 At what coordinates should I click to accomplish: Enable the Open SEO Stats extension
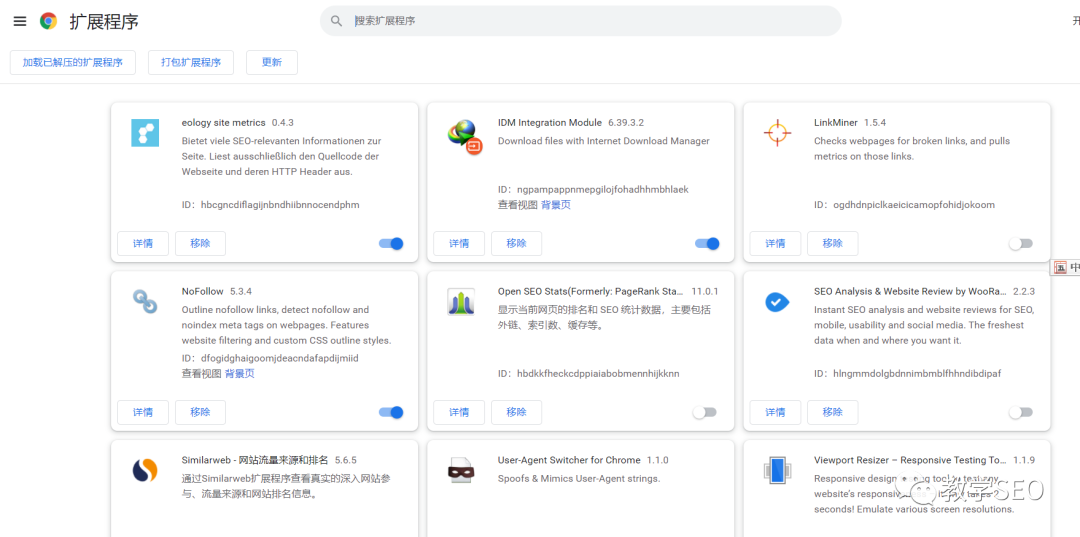pyautogui.click(x=705, y=412)
